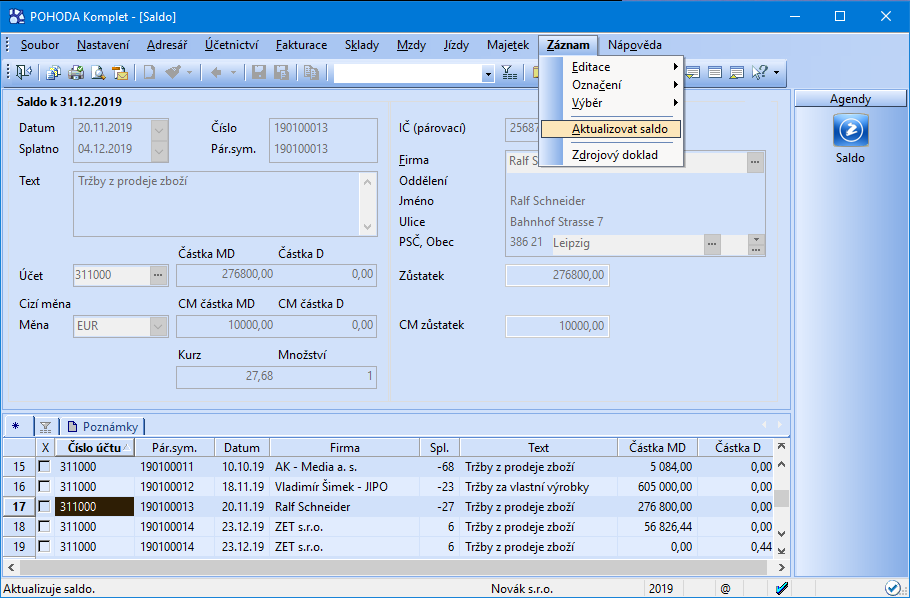910x598 pixels.
Task: Click the Zůstatek field showing 276800,00
Action: tap(557, 275)
